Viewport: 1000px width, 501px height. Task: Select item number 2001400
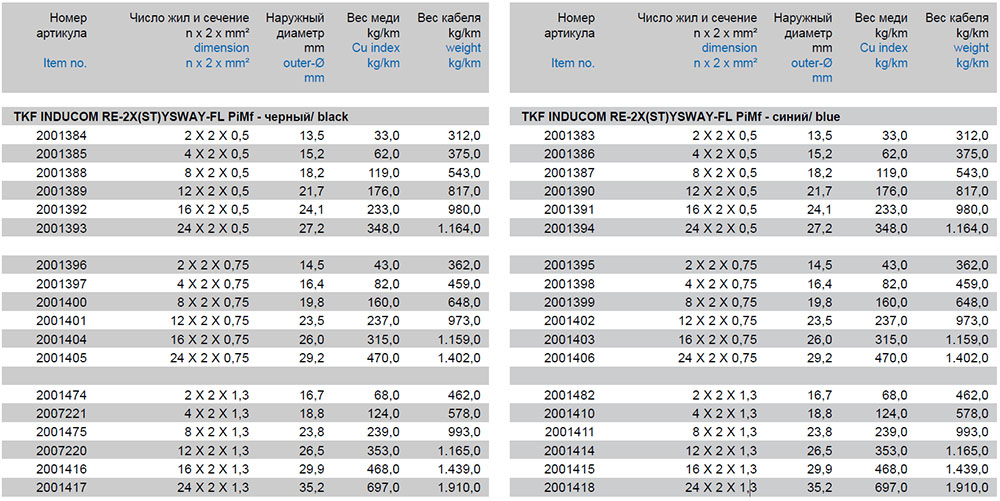[x=61, y=302]
